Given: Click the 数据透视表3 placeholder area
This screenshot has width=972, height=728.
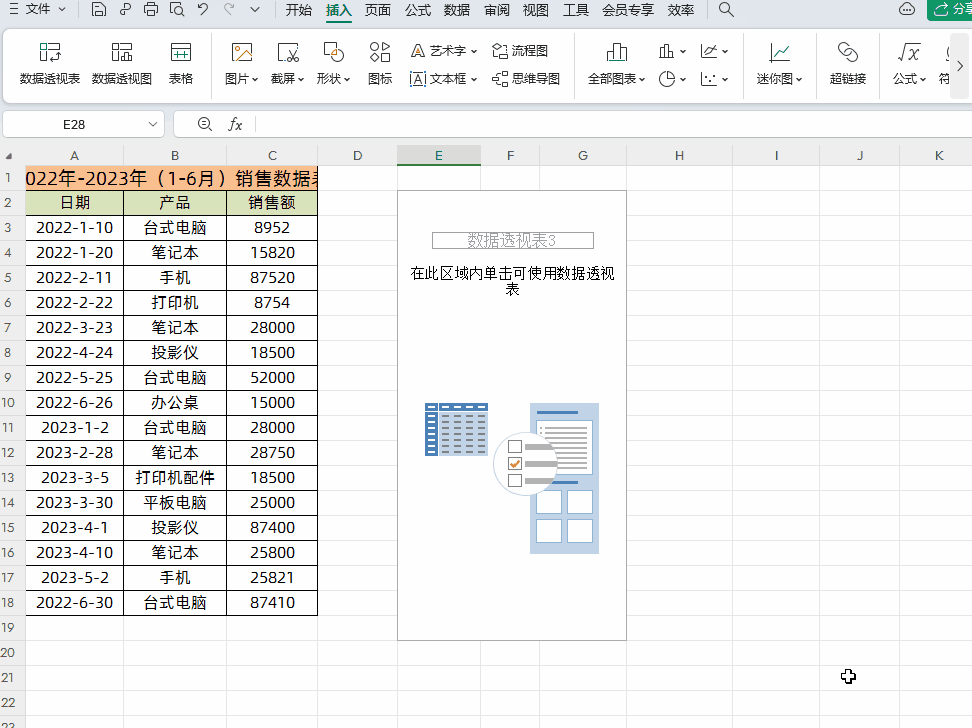Looking at the screenshot, I should (x=512, y=415).
